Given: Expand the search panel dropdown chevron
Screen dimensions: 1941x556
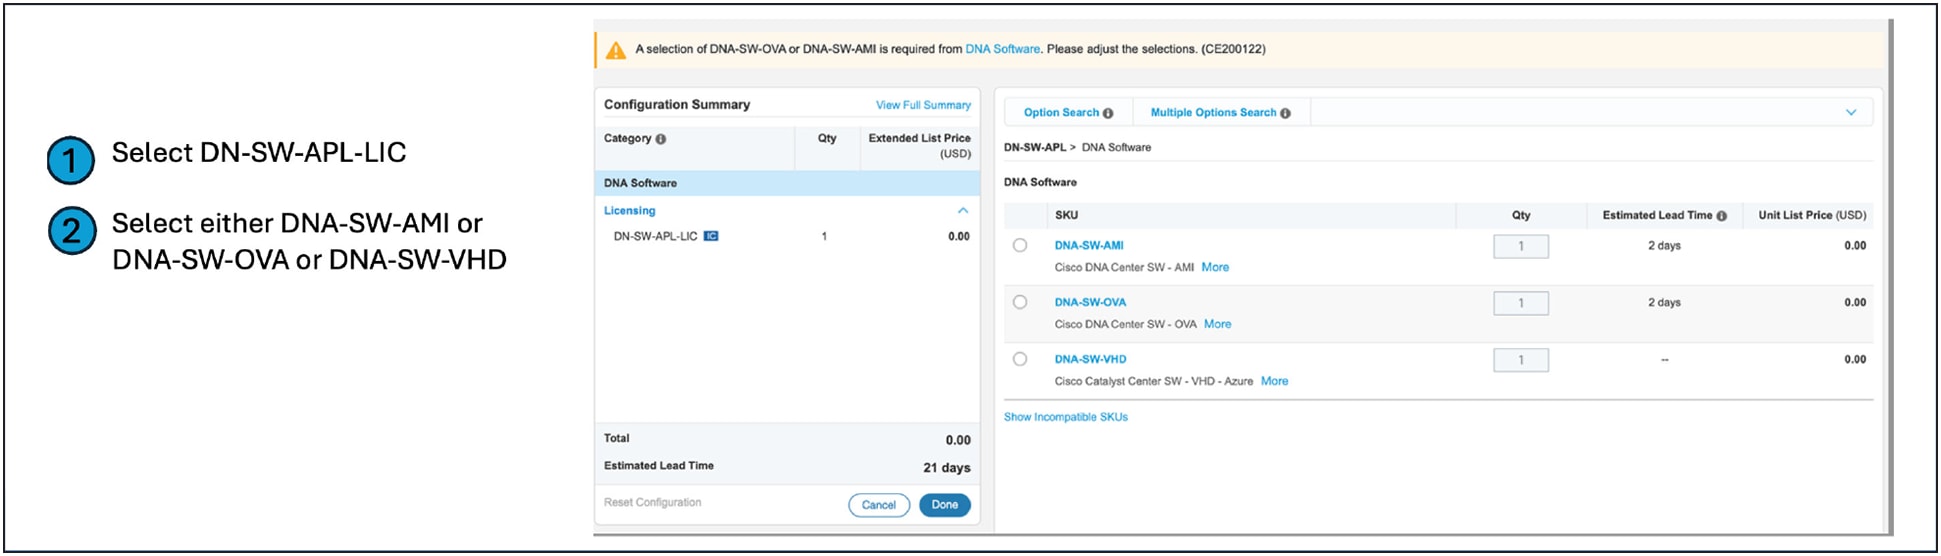Looking at the screenshot, I should click(1851, 113).
